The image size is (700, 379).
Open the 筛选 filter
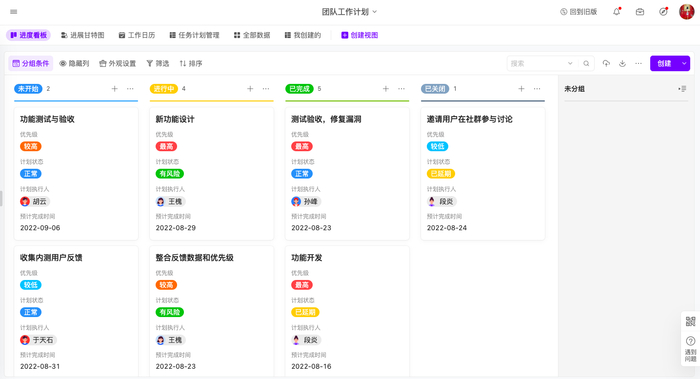(158, 63)
